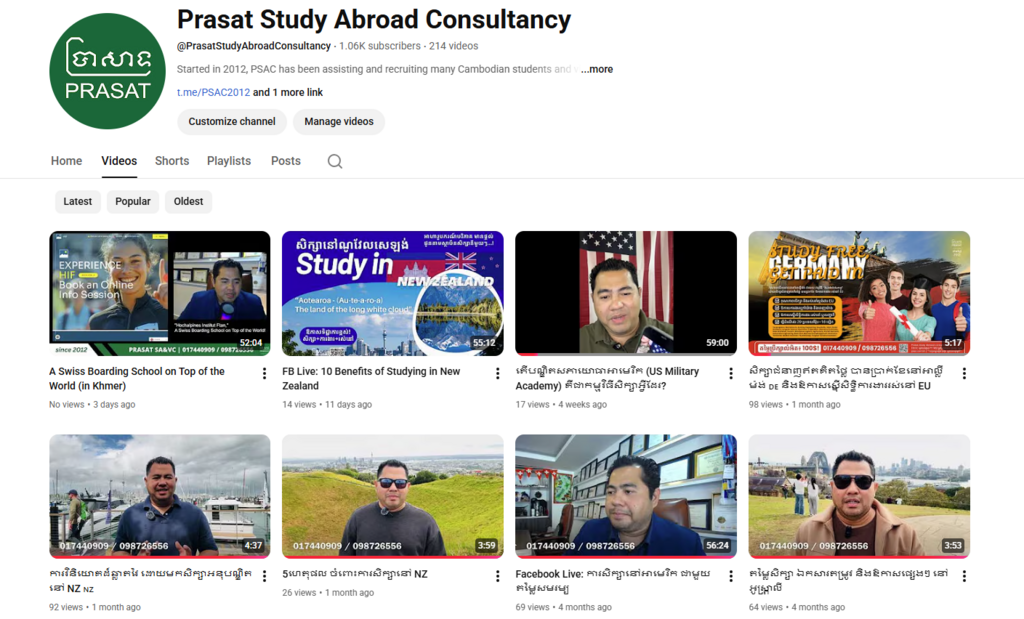The image size is (1024, 619).
Task: Select the Latest sort filter chip
Action: pyautogui.click(x=77, y=201)
